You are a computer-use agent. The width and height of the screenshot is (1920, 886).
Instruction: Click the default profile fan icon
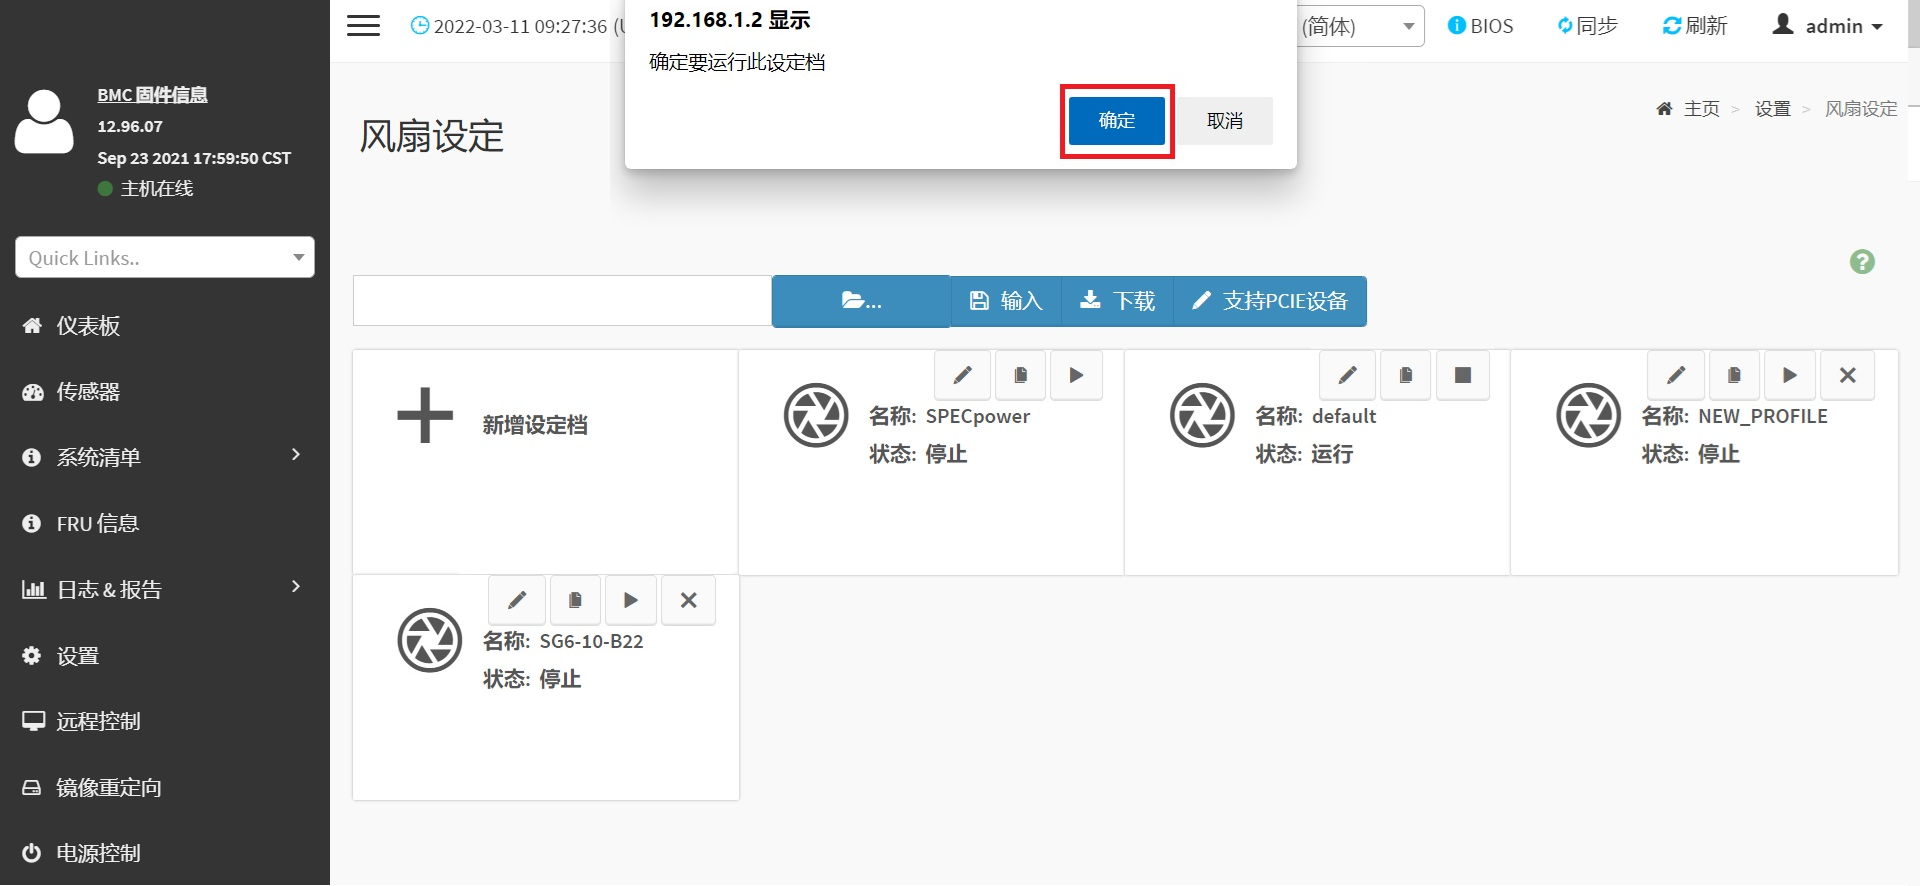(x=1202, y=415)
